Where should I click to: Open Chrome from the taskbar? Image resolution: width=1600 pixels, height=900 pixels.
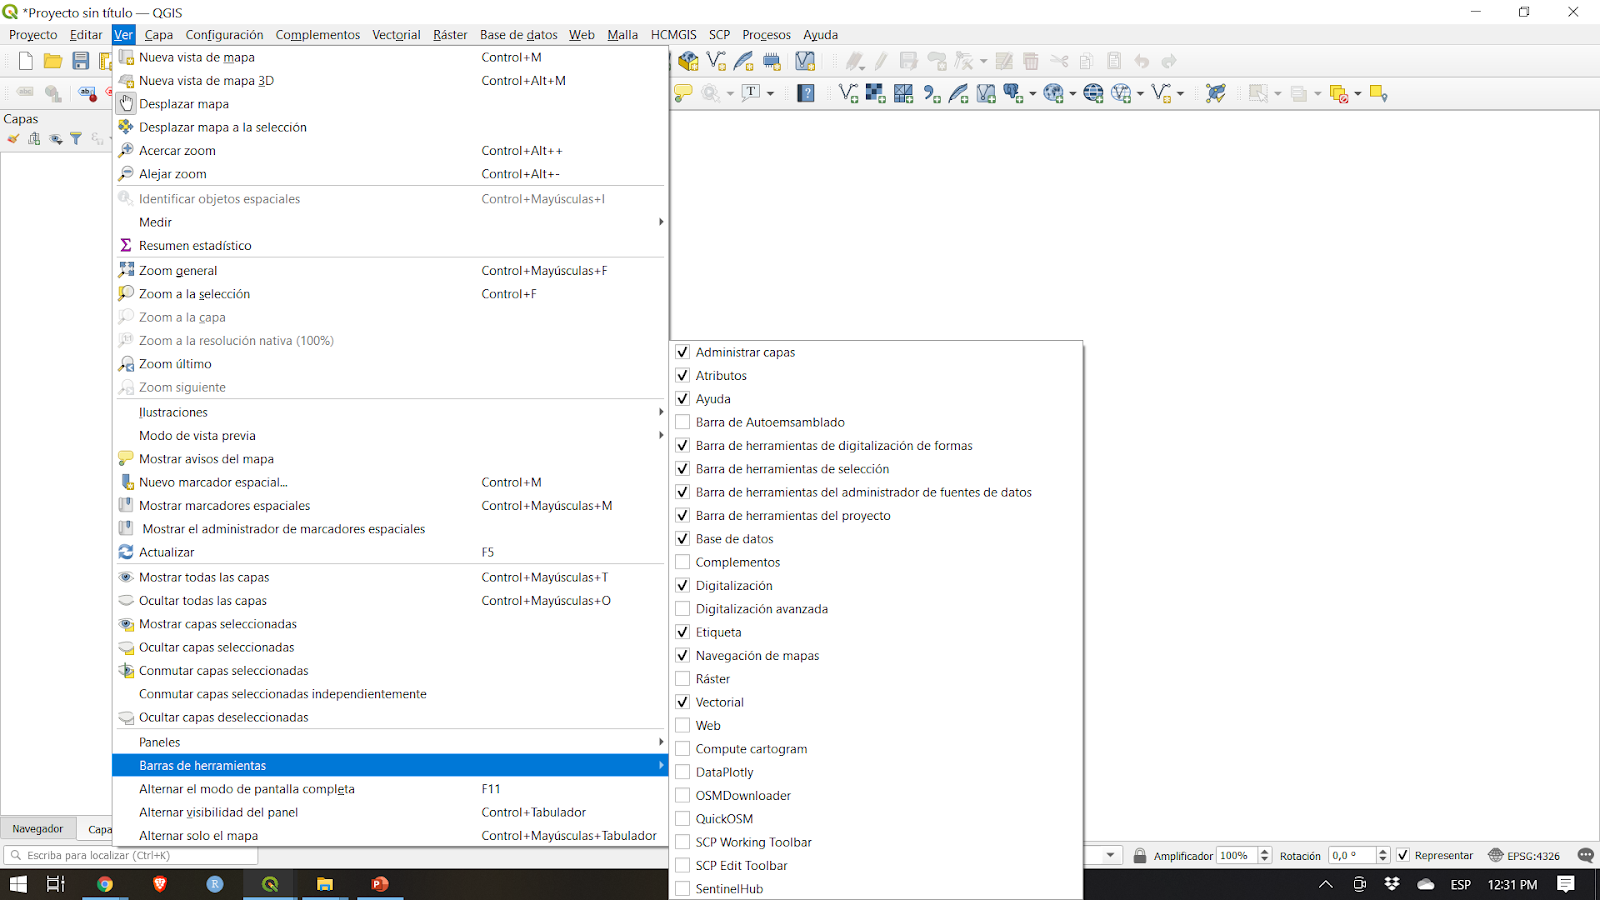click(105, 884)
